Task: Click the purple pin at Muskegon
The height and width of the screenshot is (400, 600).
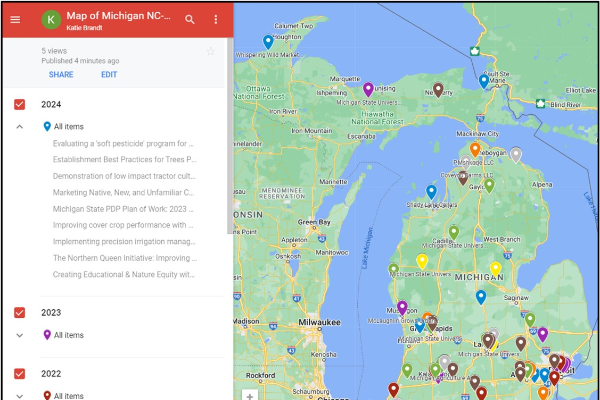Action: (402, 308)
